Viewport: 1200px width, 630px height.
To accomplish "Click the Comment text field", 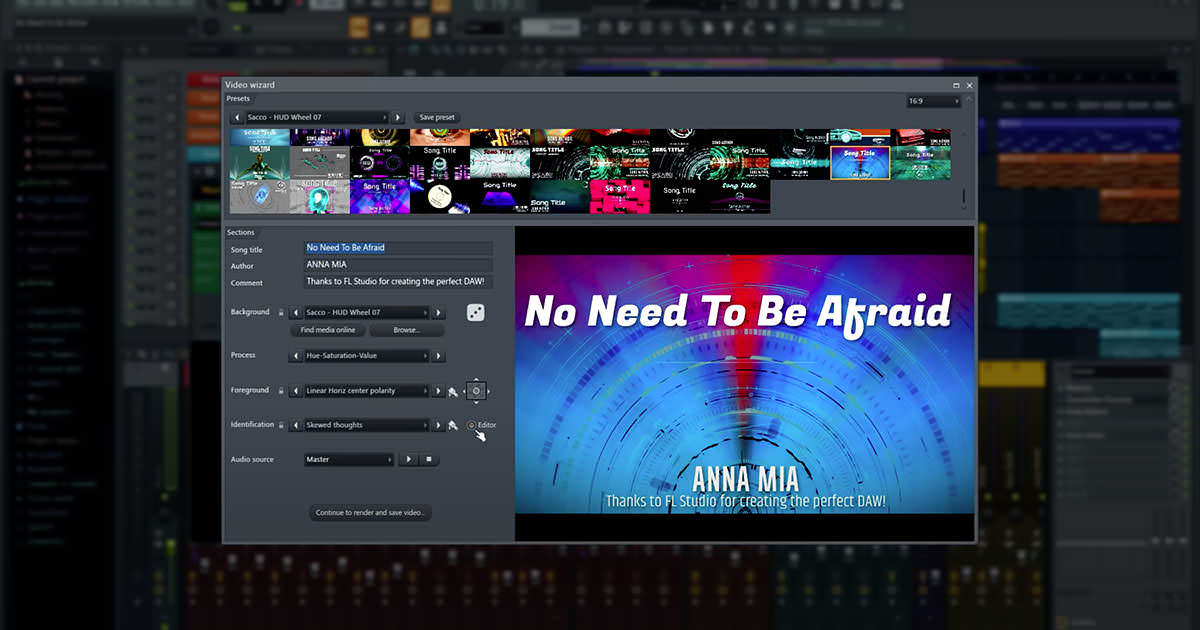I will coord(398,282).
